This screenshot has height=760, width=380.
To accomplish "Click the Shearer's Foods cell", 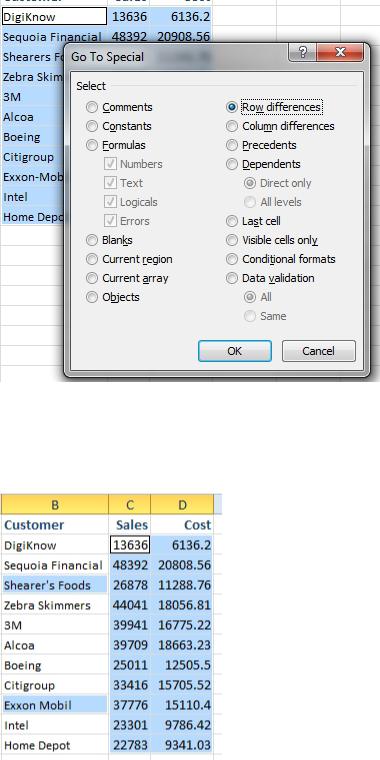I will [x=55, y=585].
